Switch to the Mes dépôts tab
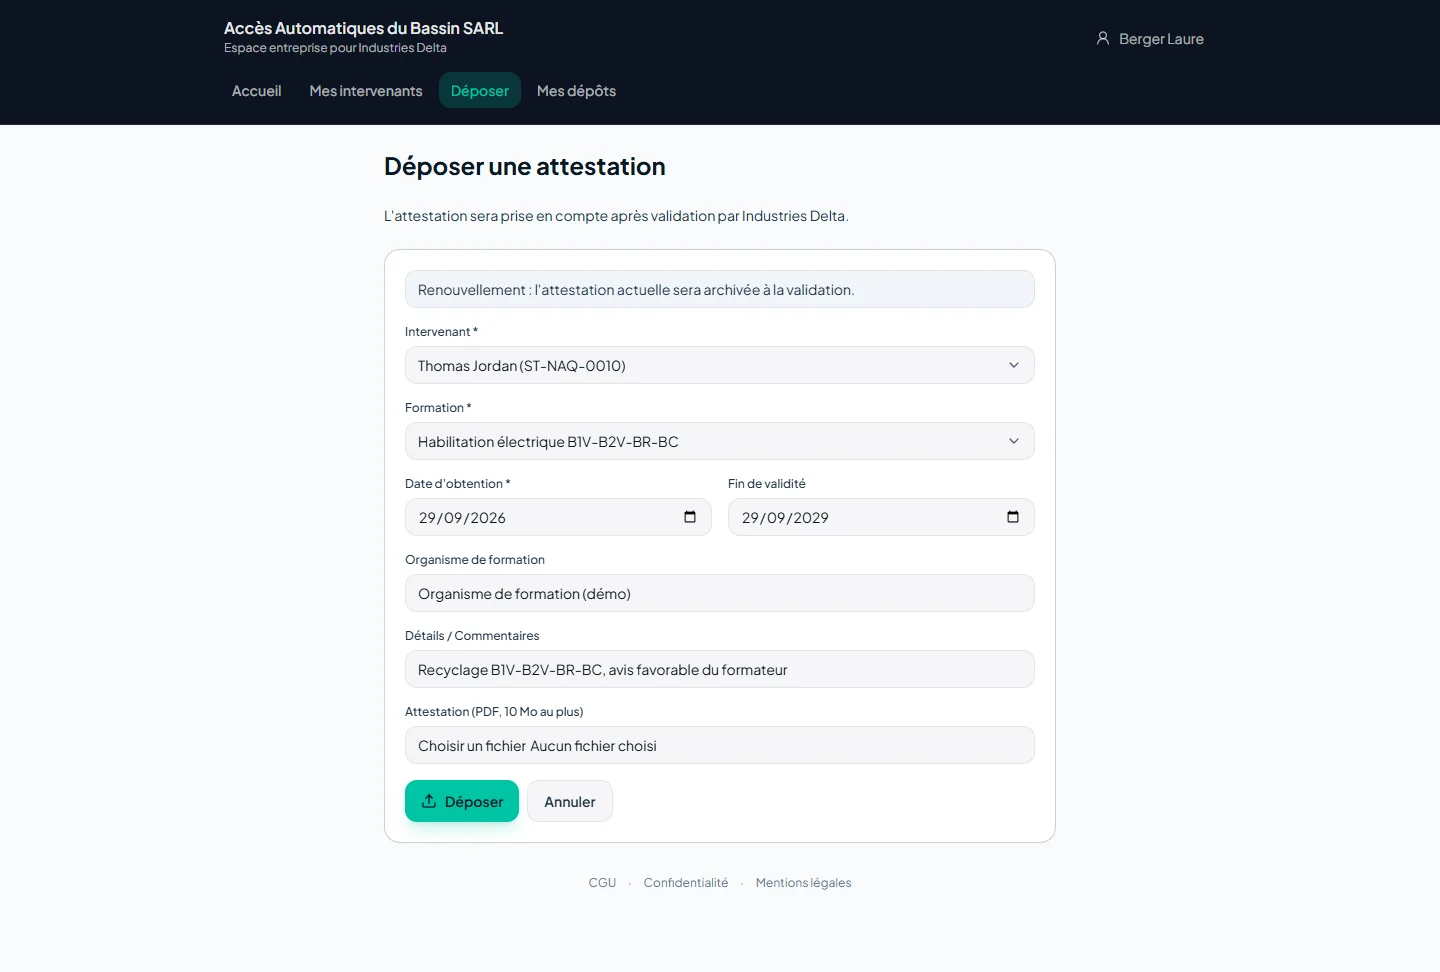The image size is (1440, 972). tap(576, 90)
